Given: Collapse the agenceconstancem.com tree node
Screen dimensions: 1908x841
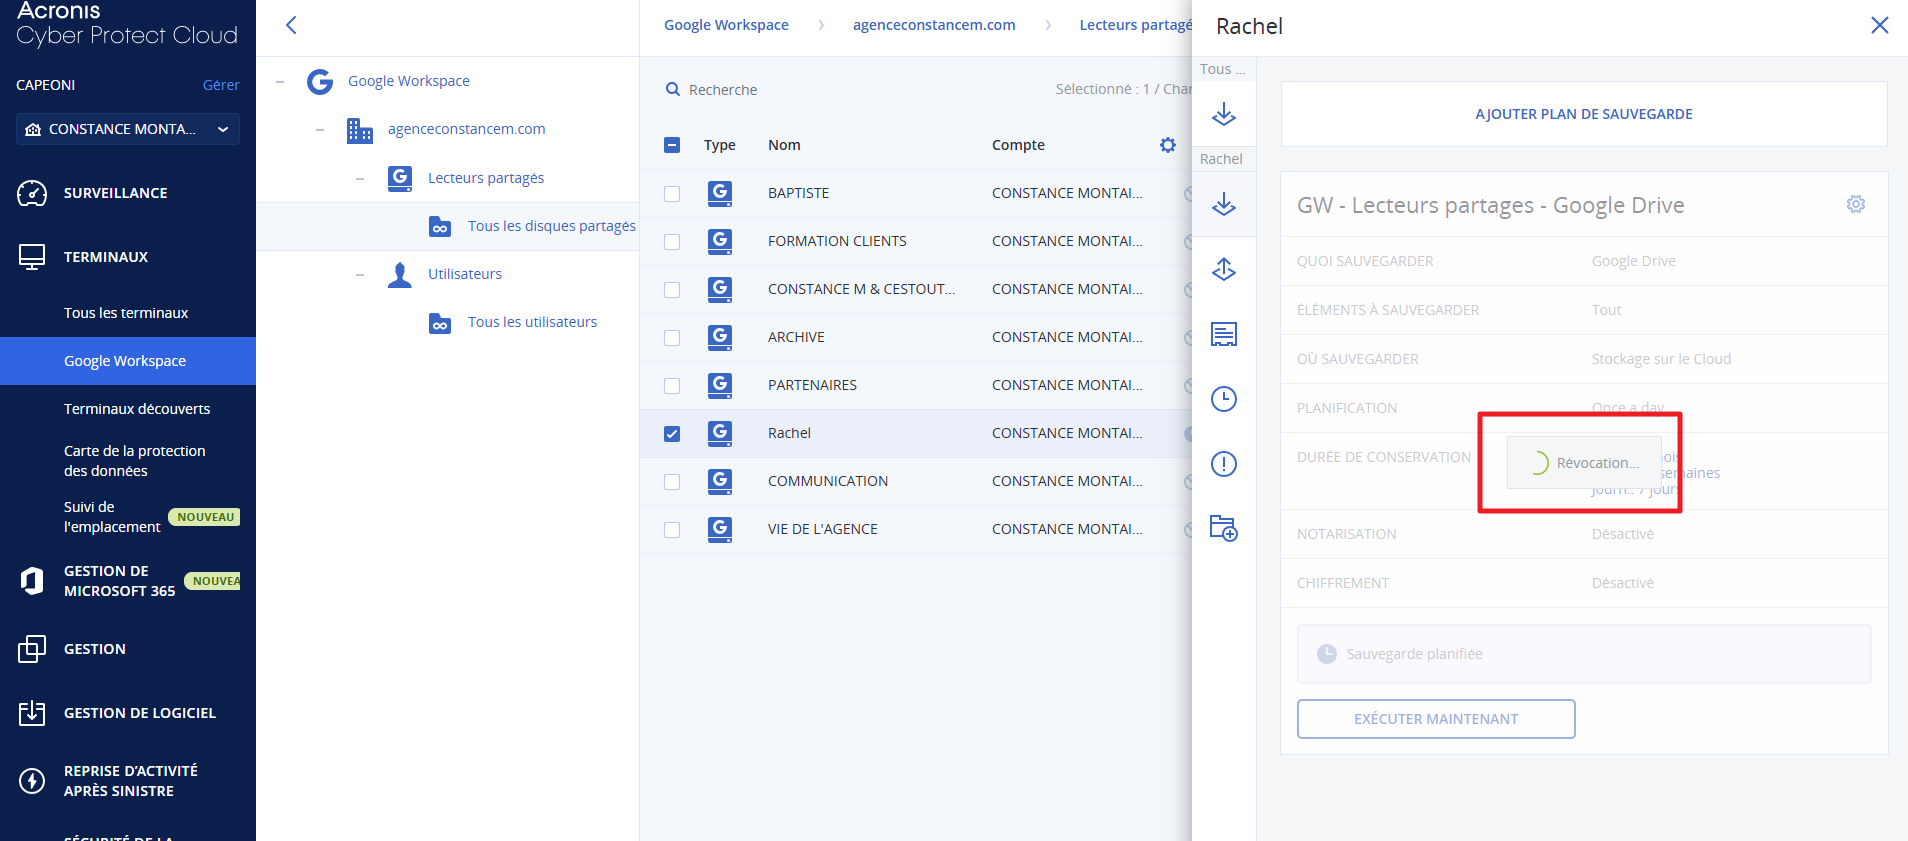Looking at the screenshot, I should [320, 130].
